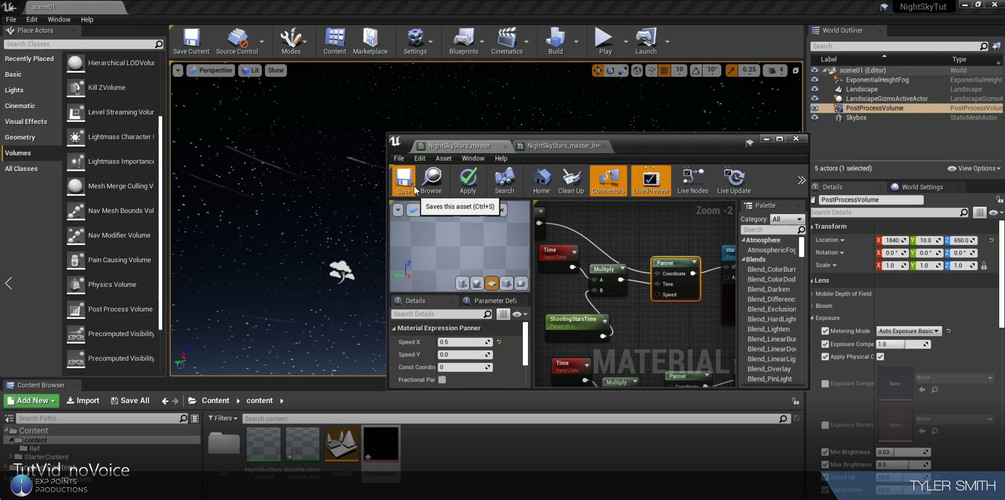
Task: Open the Perspective viewport dropdown
Action: [210, 71]
